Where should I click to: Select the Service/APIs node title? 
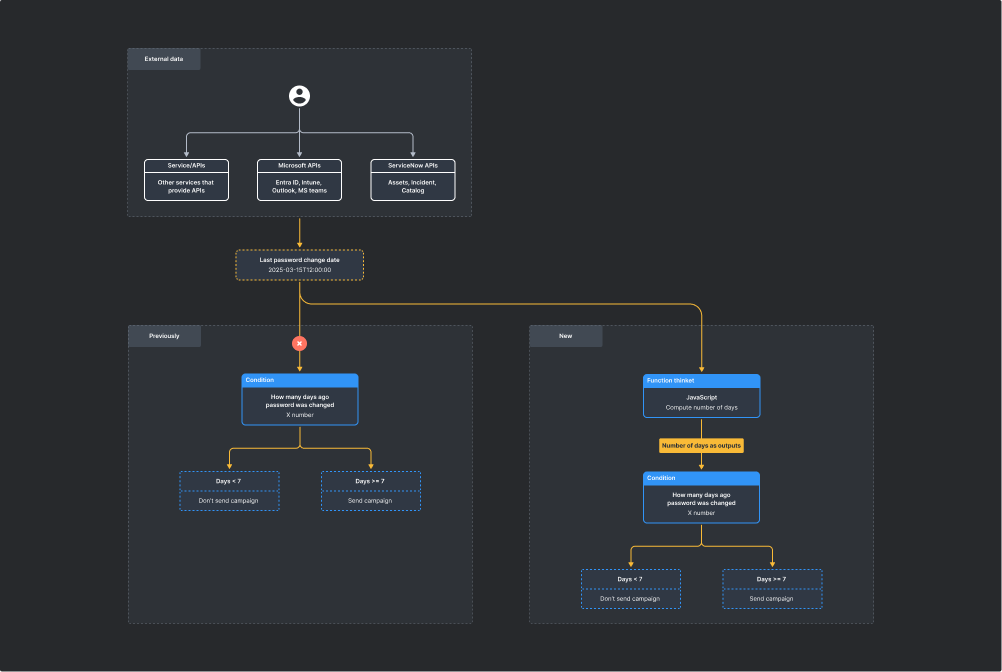click(x=186, y=165)
